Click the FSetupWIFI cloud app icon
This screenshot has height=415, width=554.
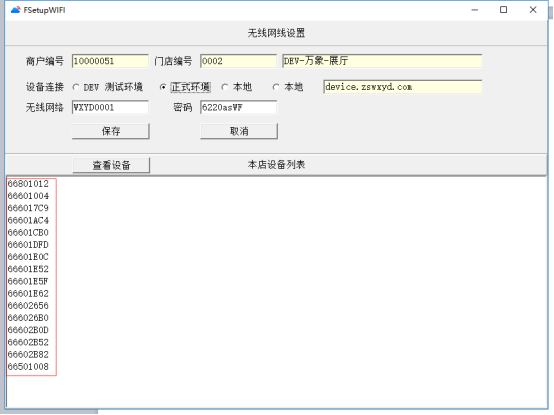tap(16, 10)
